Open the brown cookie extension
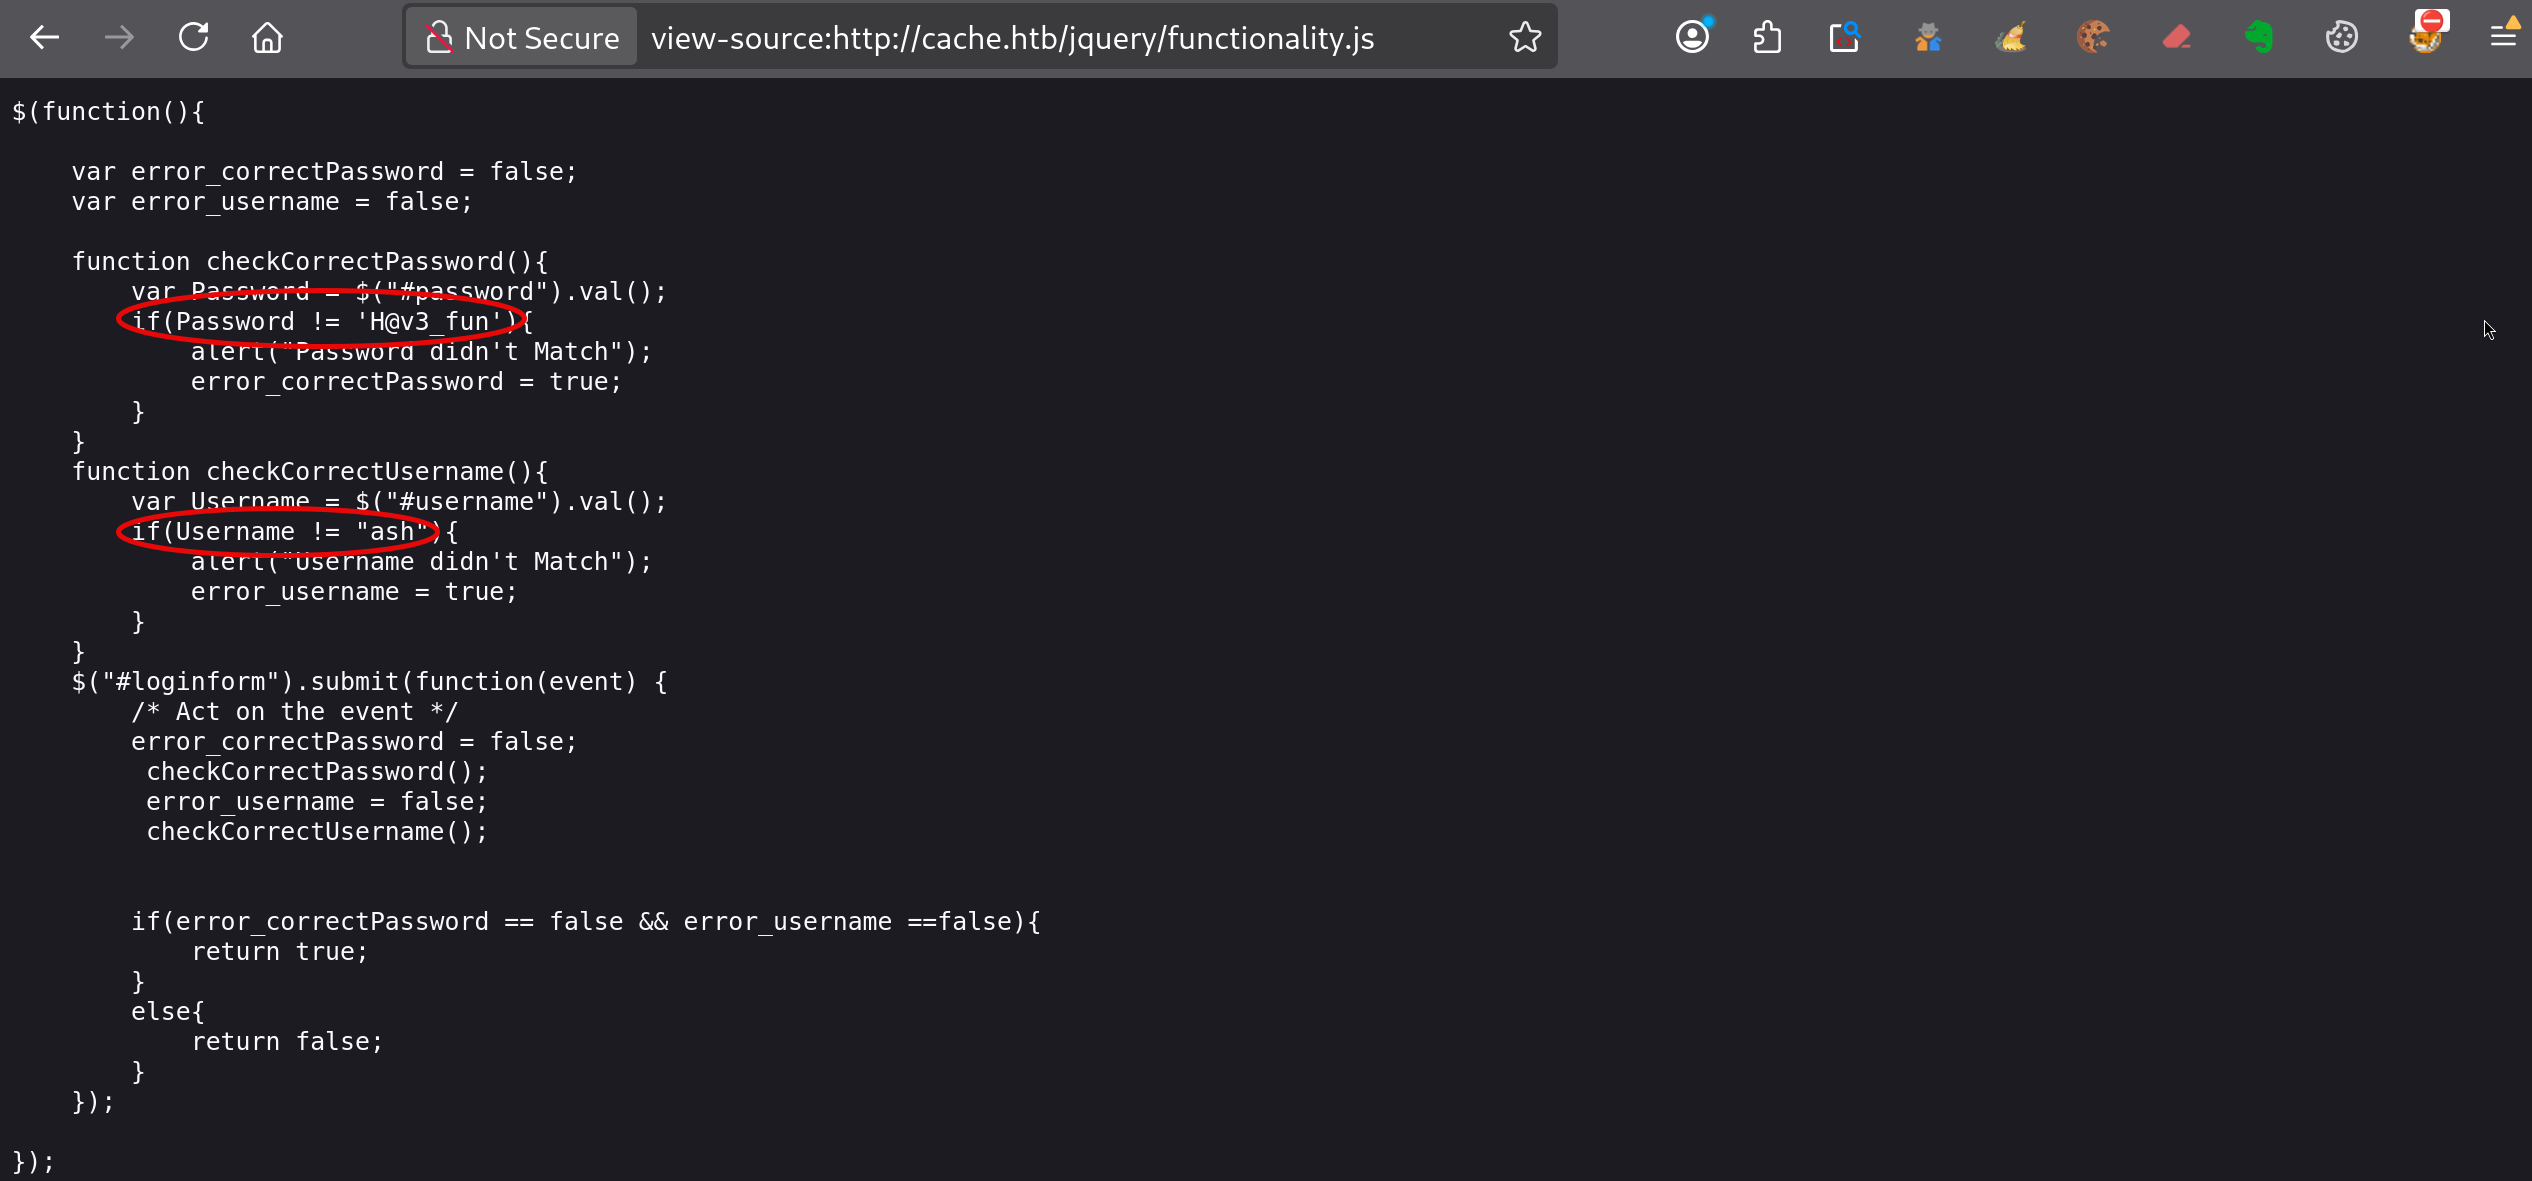2532x1181 pixels. tap(2093, 38)
